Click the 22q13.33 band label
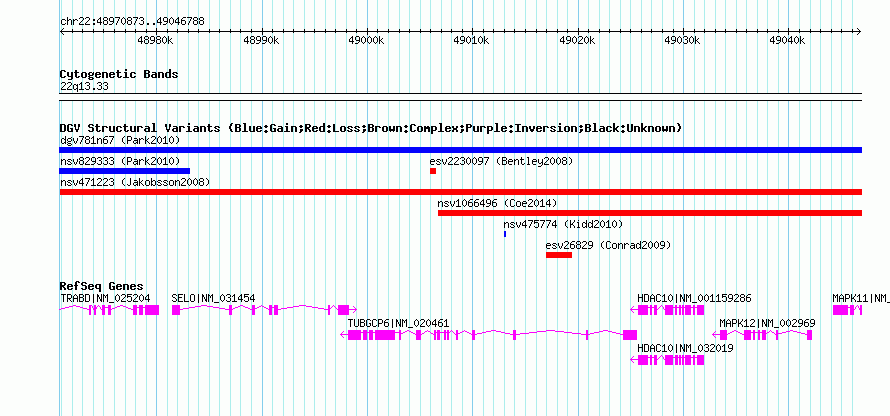This screenshot has width=890, height=416. tap(84, 87)
